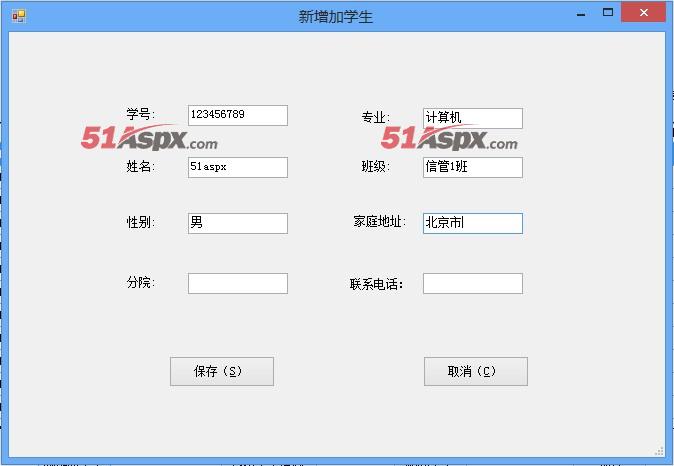Click the 专业 input field
The image size is (674, 466).
pyautogui.click(x=473, y=118)
